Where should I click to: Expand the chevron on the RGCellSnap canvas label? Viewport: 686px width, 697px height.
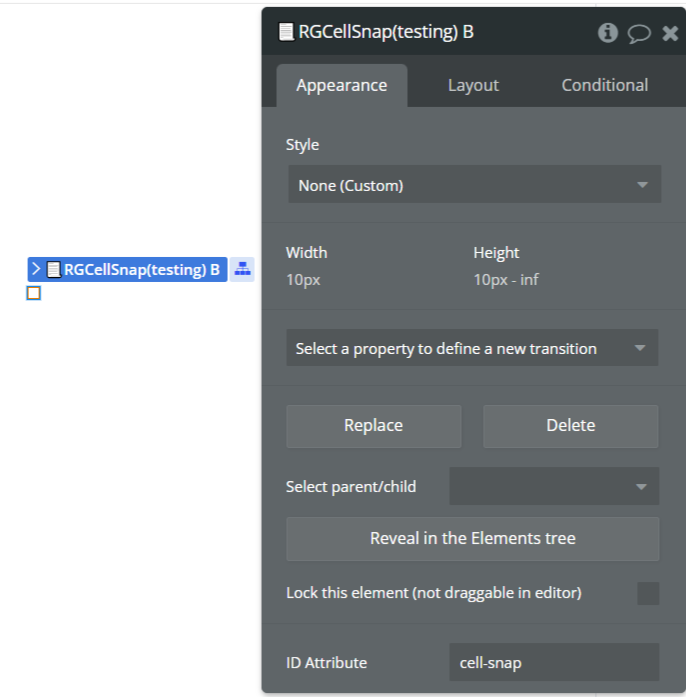tap(37, 269)
